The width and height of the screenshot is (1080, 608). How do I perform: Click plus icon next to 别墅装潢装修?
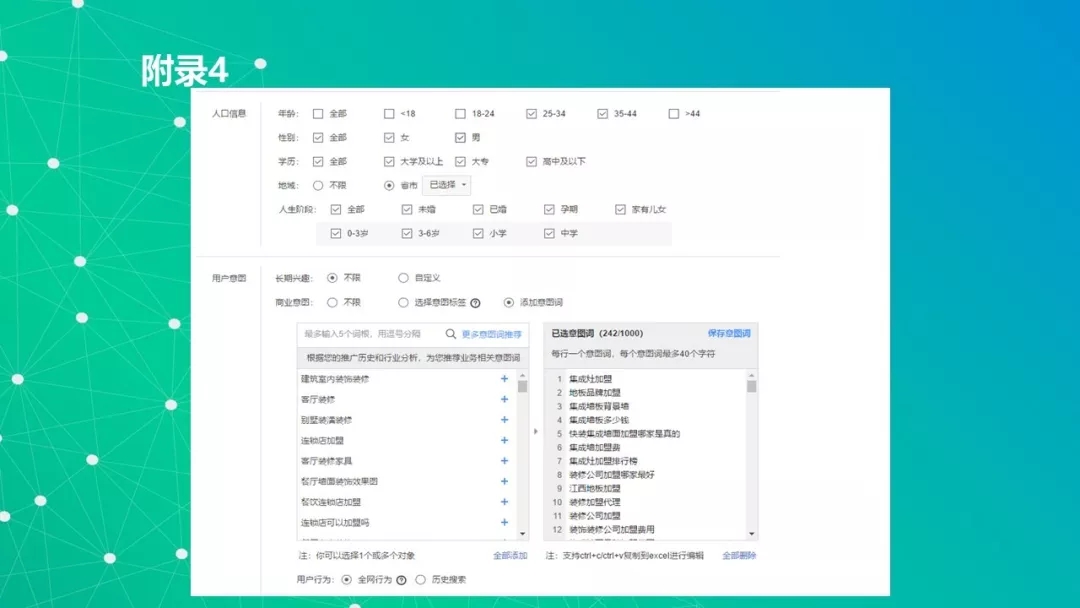click(504, 420)
